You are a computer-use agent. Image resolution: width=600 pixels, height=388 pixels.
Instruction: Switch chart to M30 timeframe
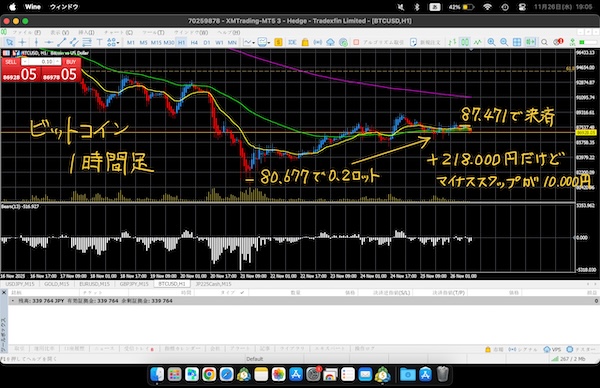[169, 42]
